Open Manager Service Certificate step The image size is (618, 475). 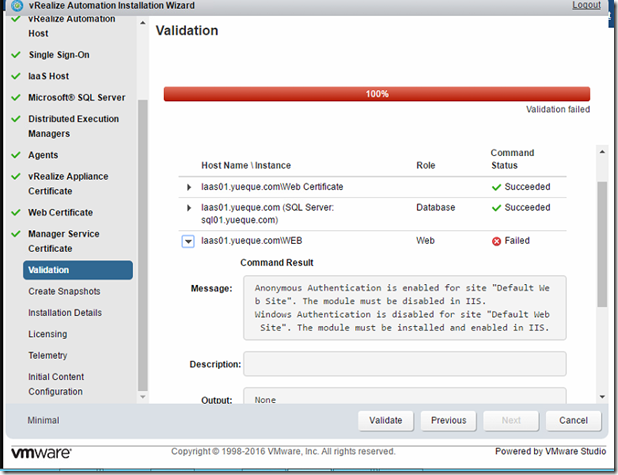(x=63, y=241)
